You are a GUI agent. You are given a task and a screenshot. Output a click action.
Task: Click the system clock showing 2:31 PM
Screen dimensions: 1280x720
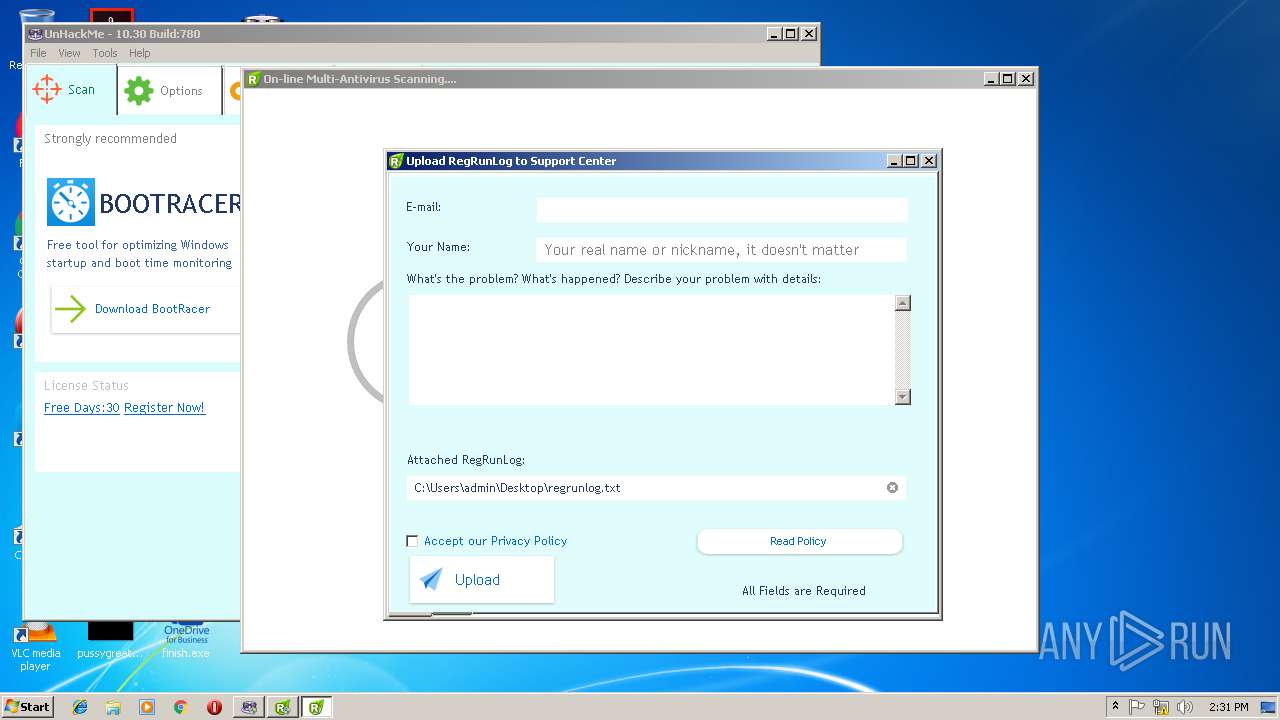(1228, 707)
